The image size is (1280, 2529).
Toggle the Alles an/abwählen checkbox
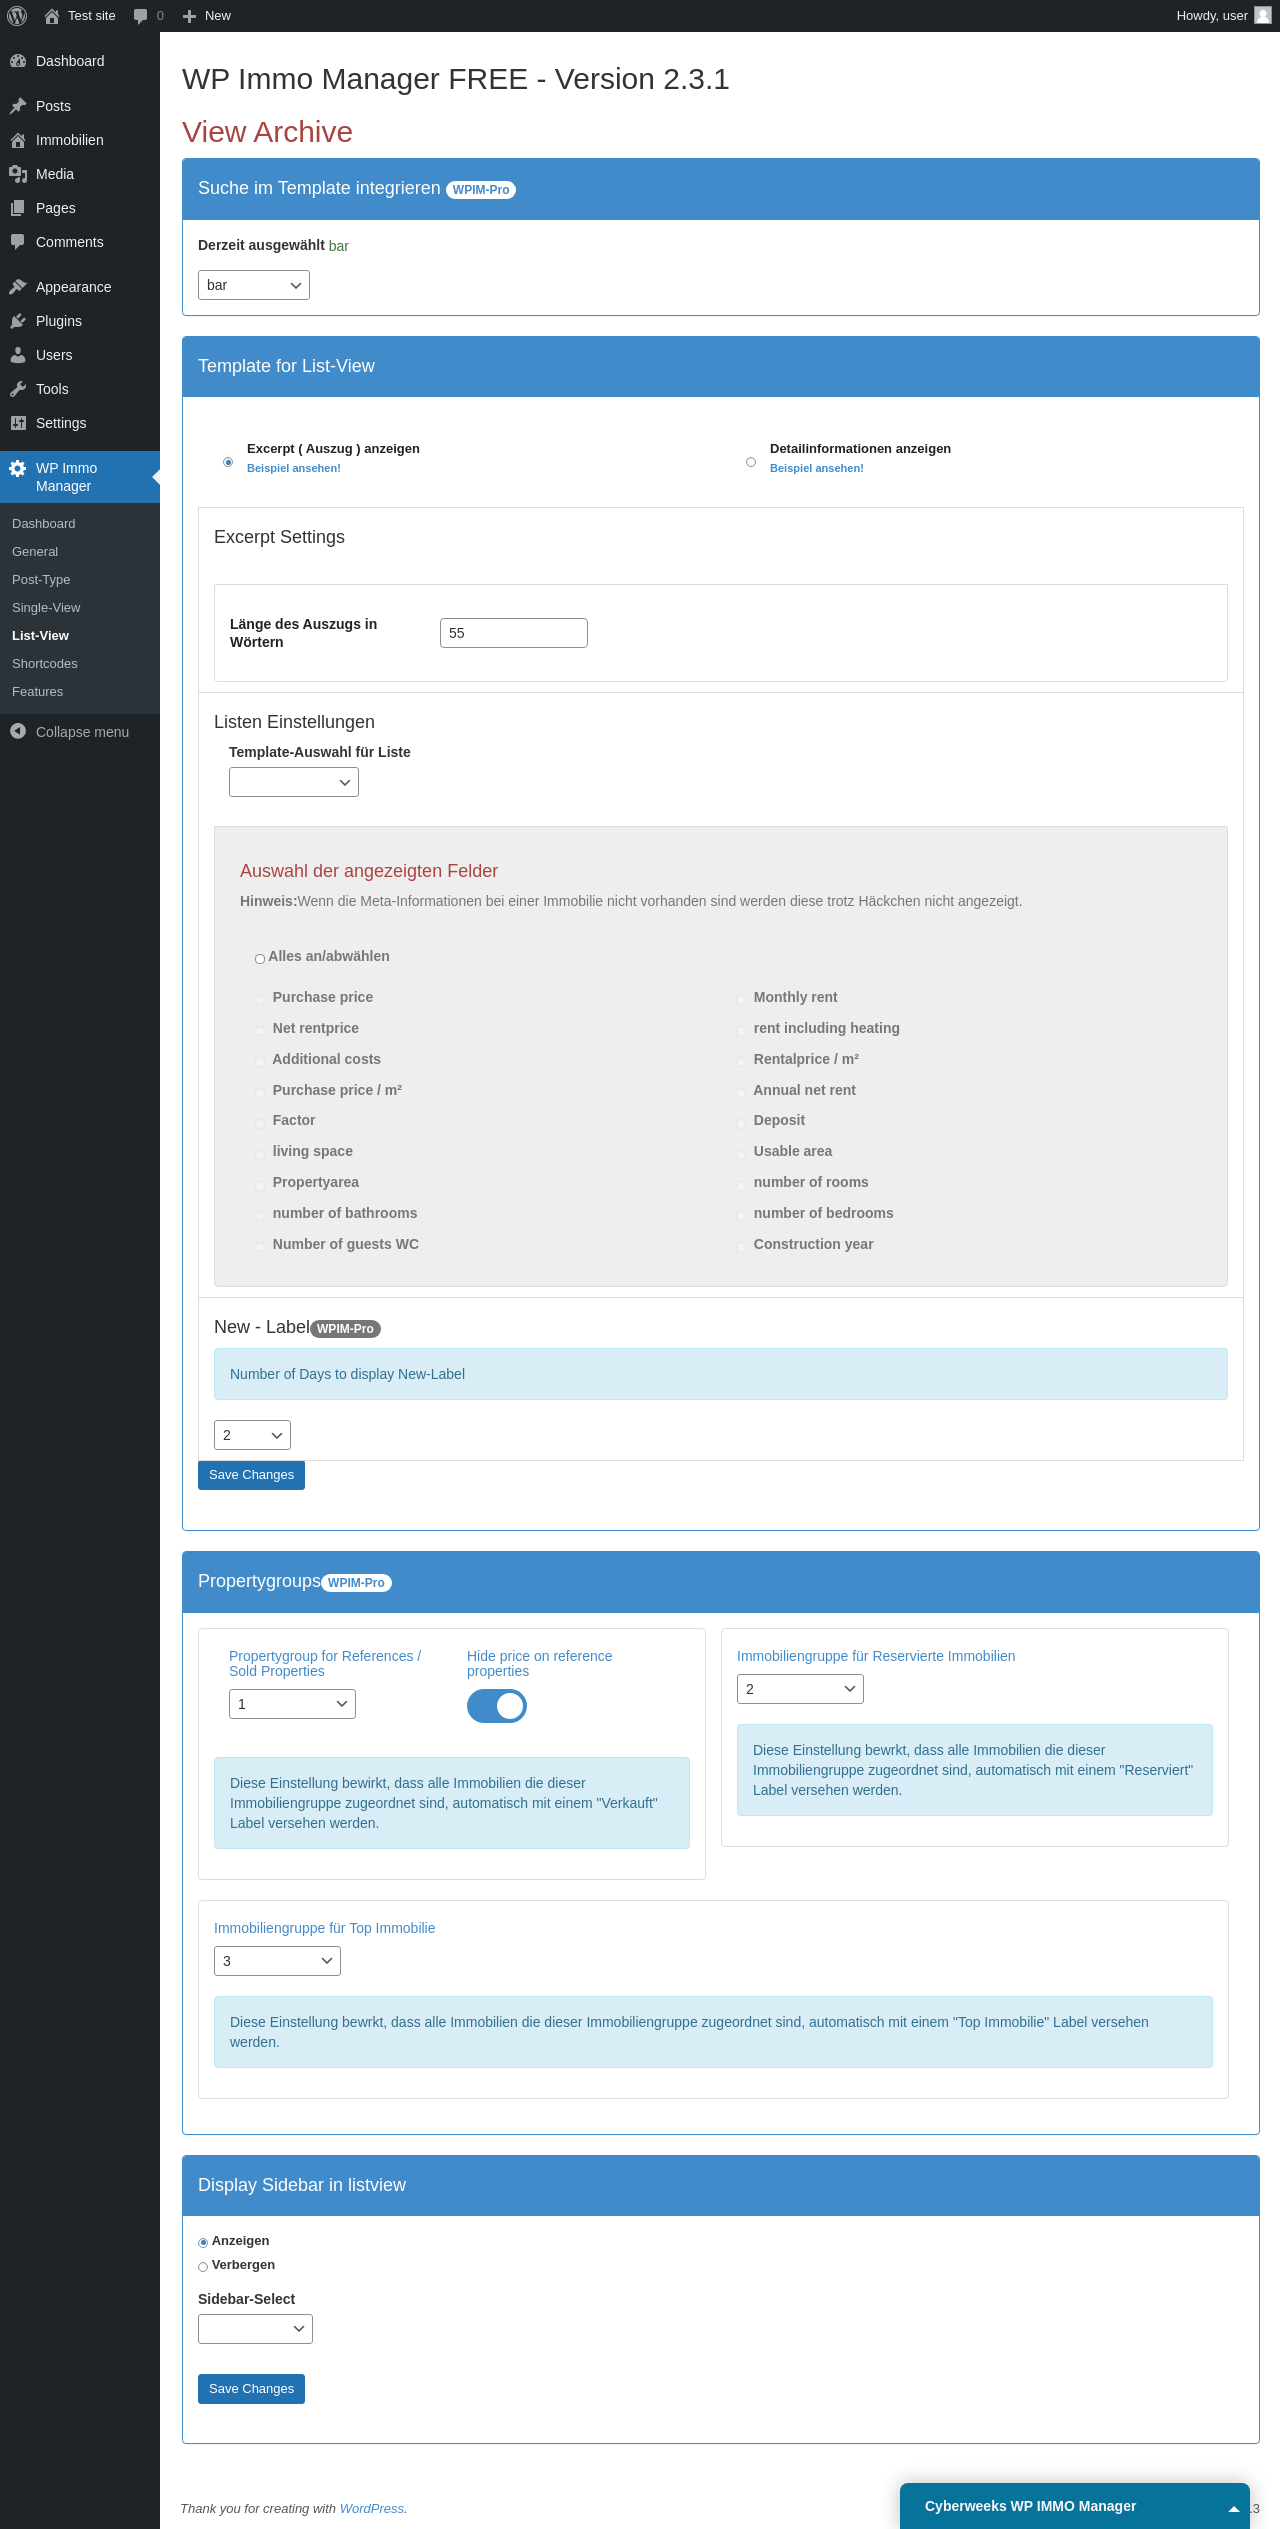coord(260,959)
